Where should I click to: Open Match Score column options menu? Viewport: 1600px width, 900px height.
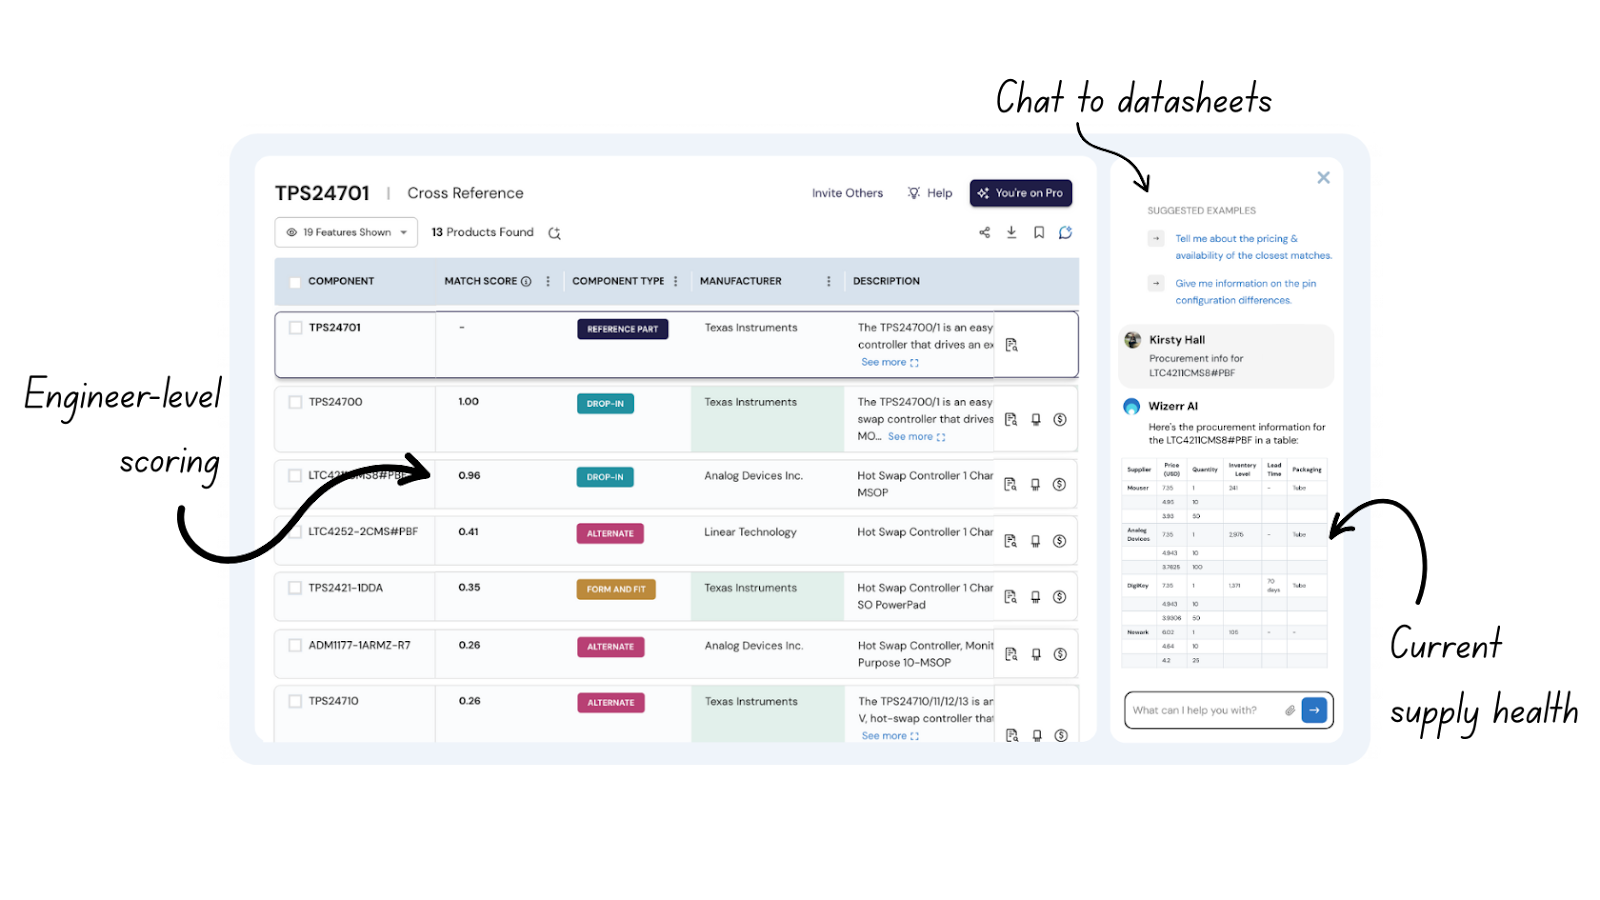[x=548, y=282]
